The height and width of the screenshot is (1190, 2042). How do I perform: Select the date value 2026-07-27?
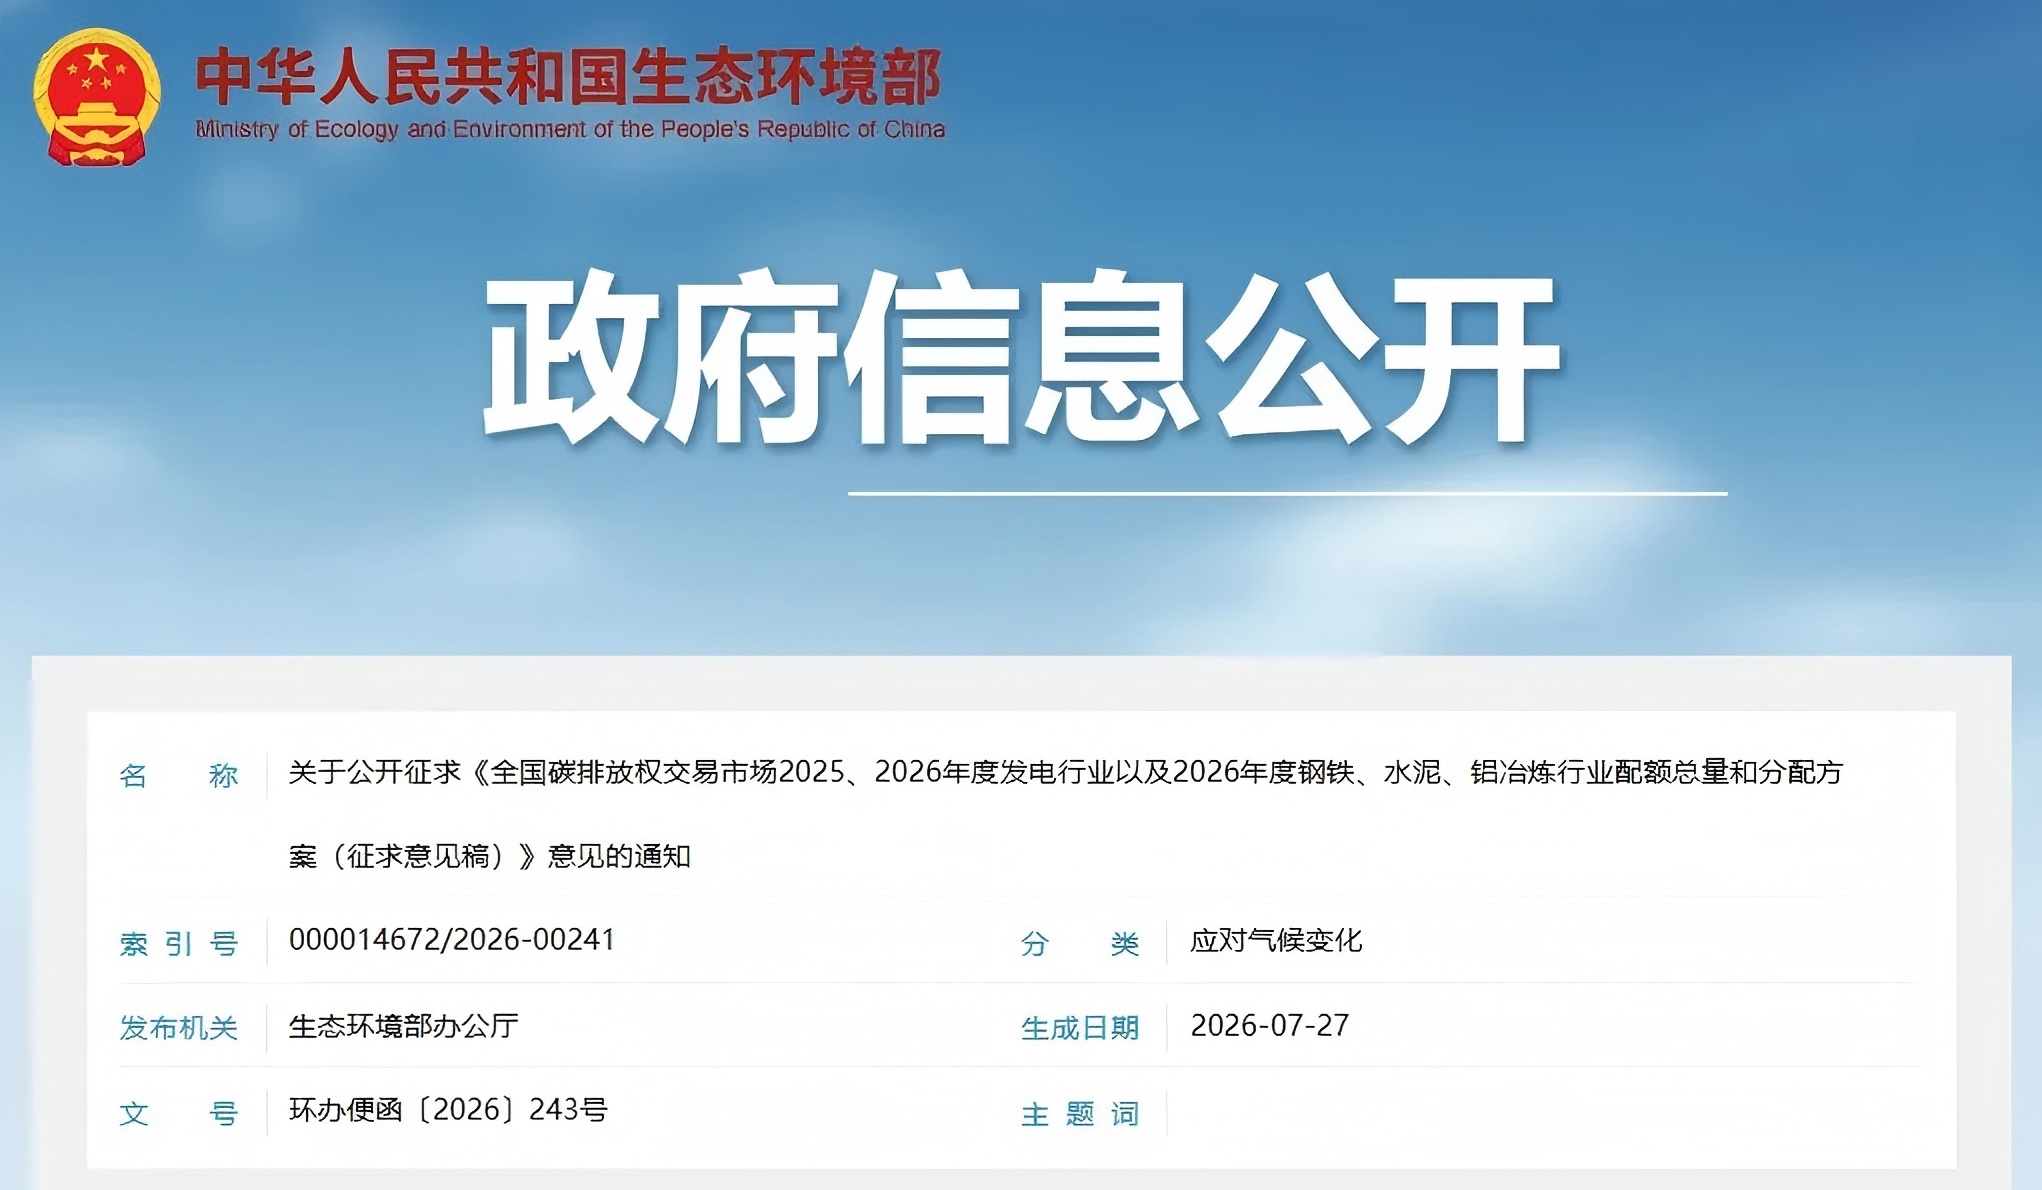(x=1270, y=1025)
